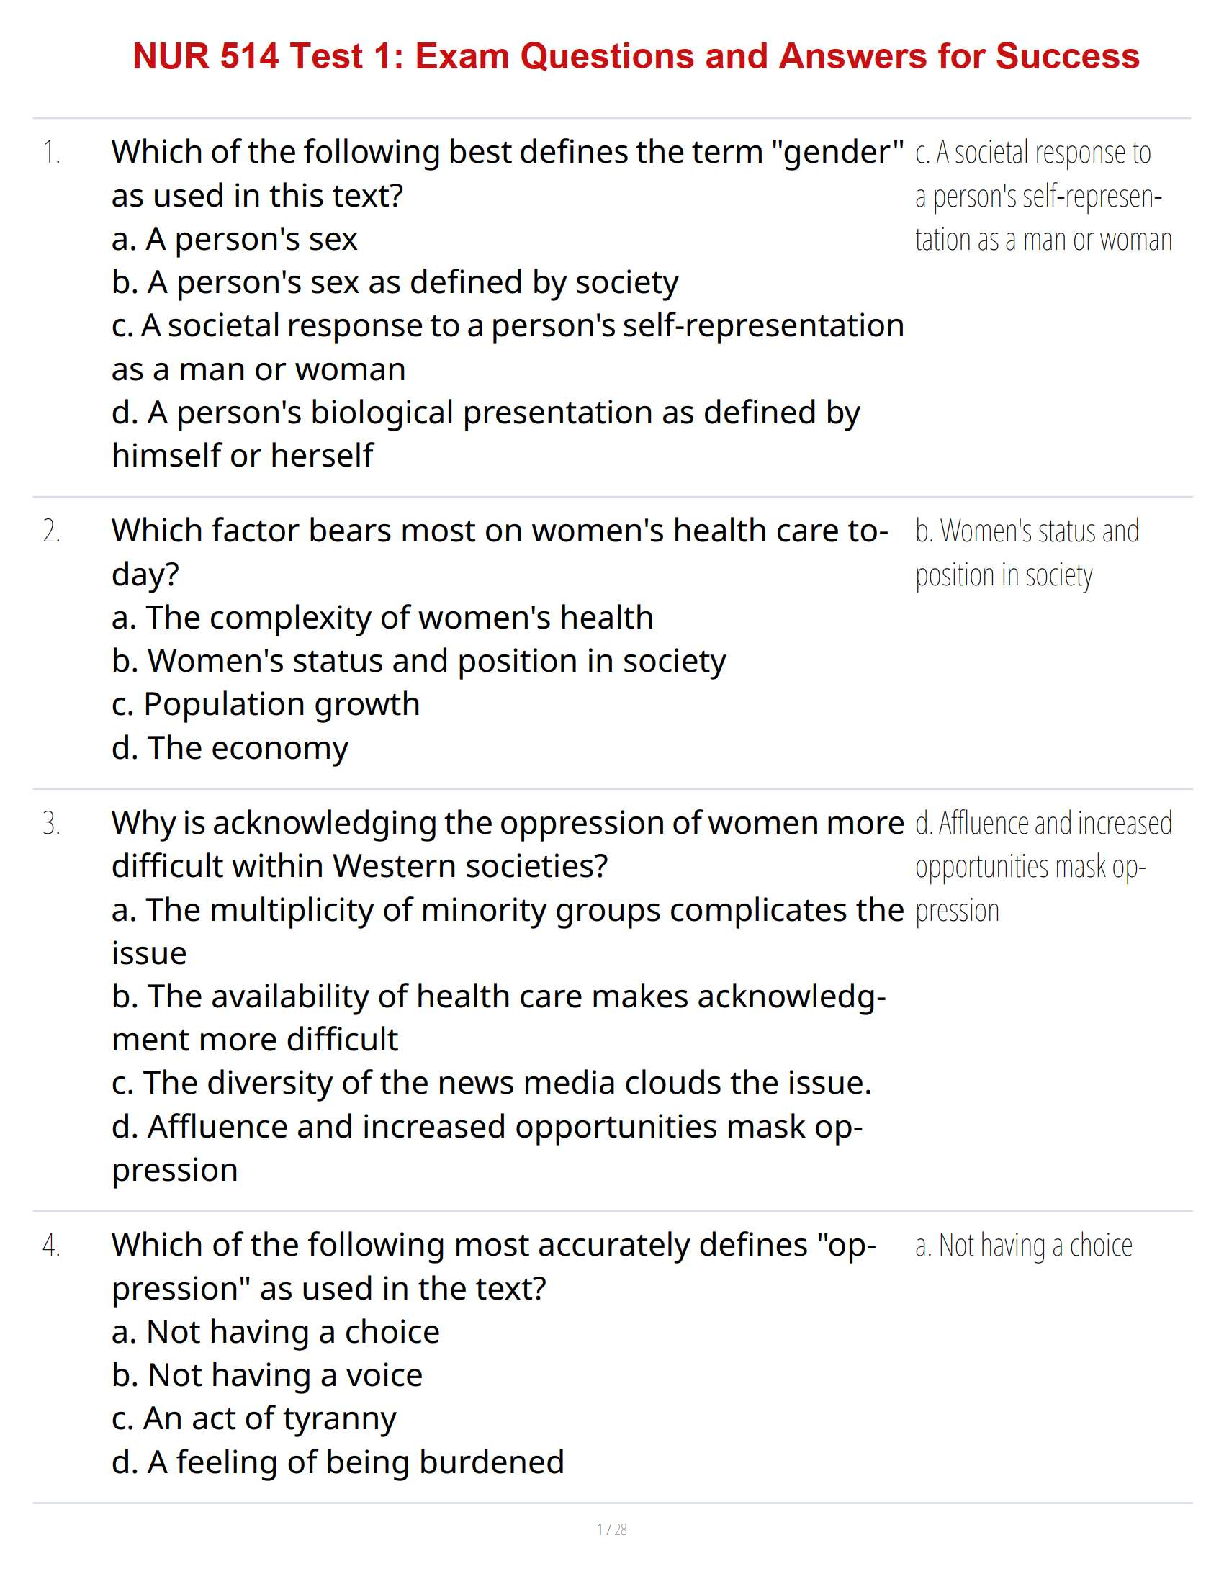1224x1584 pixels.
Task: Click right-column answer "Women's status and position"
Action: (1026, 553)
